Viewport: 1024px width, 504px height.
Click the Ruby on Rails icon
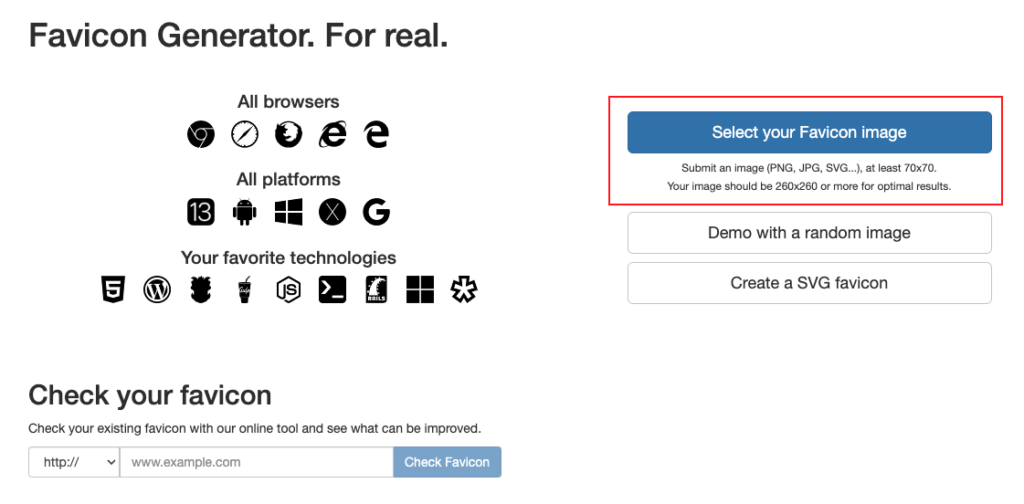[x=376, y=289]
